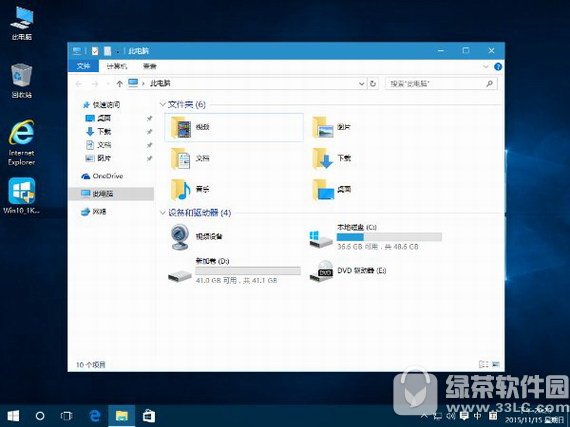Click the 此电脑 address bar breadcrumb
The image size is (570, 427).
click(x=160, y=84)
